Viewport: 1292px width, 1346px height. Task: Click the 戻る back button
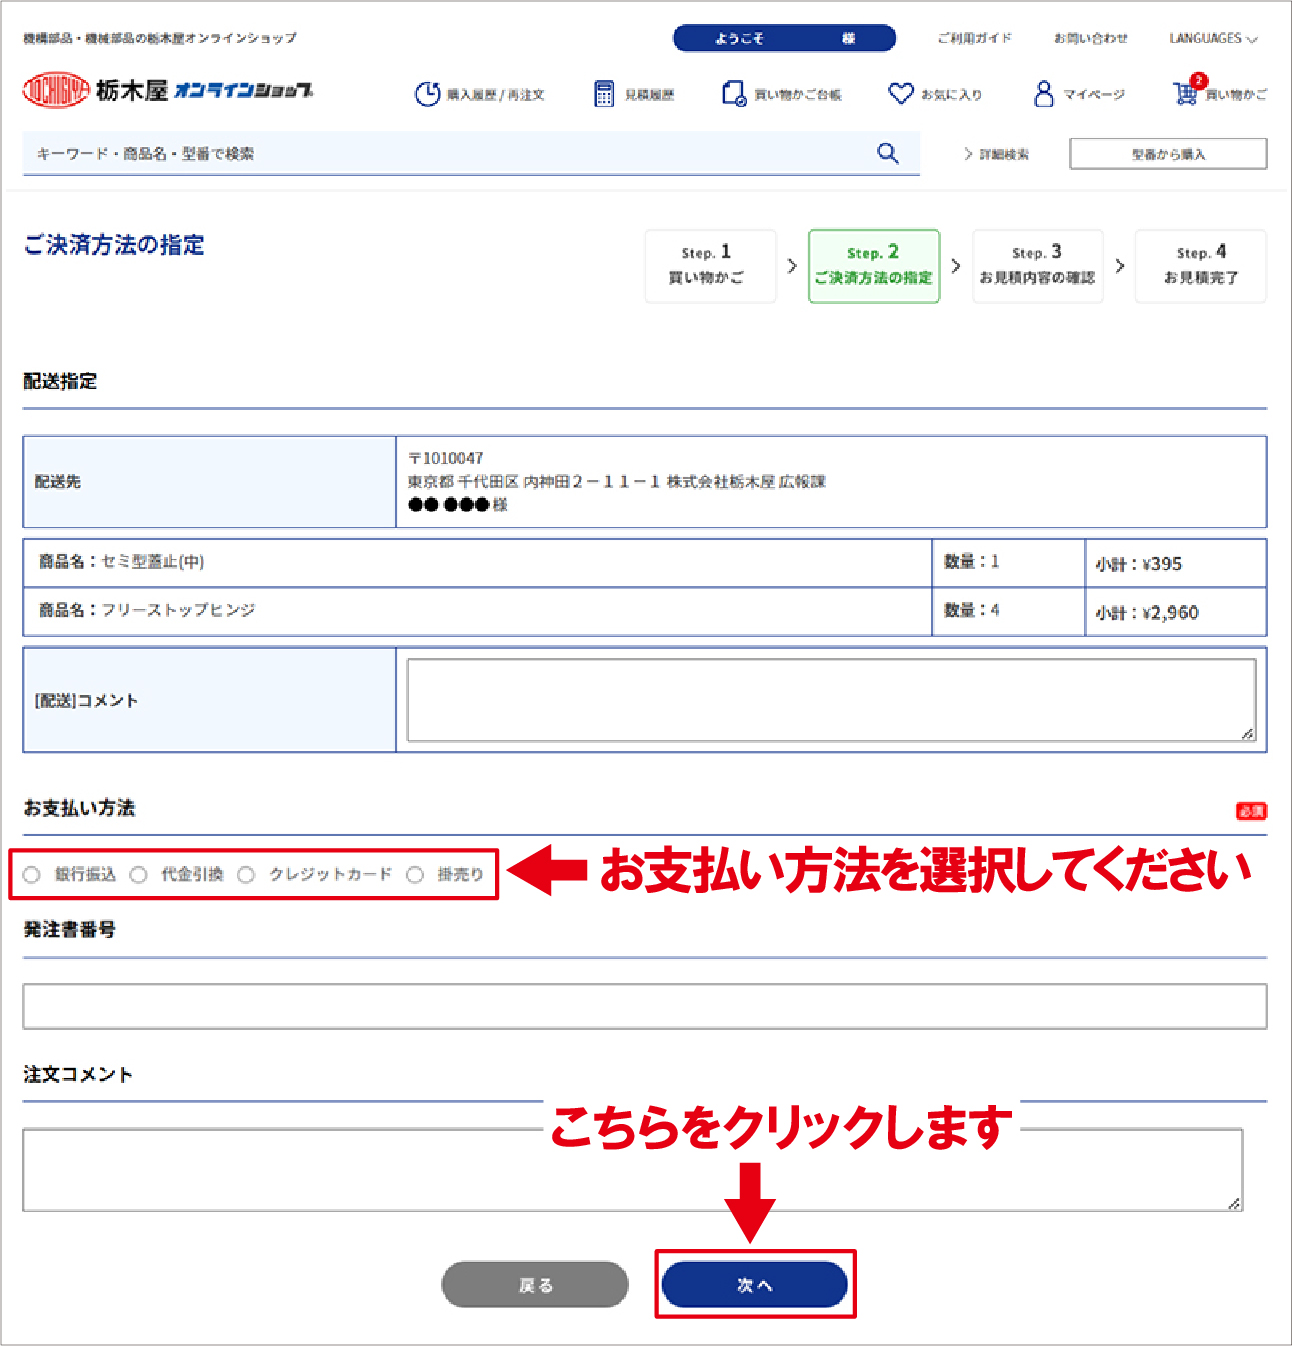coord(535,1285)
